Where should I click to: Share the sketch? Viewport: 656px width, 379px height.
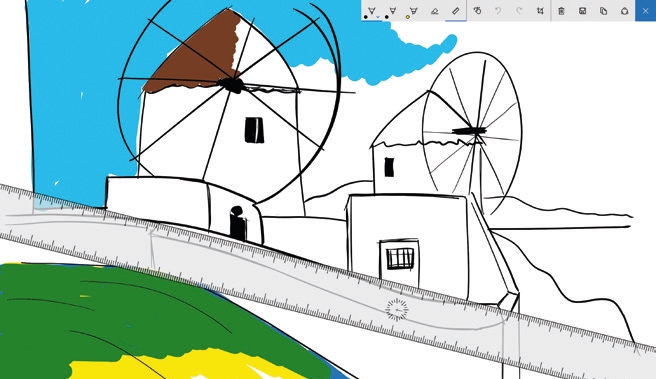click(625, 11)
